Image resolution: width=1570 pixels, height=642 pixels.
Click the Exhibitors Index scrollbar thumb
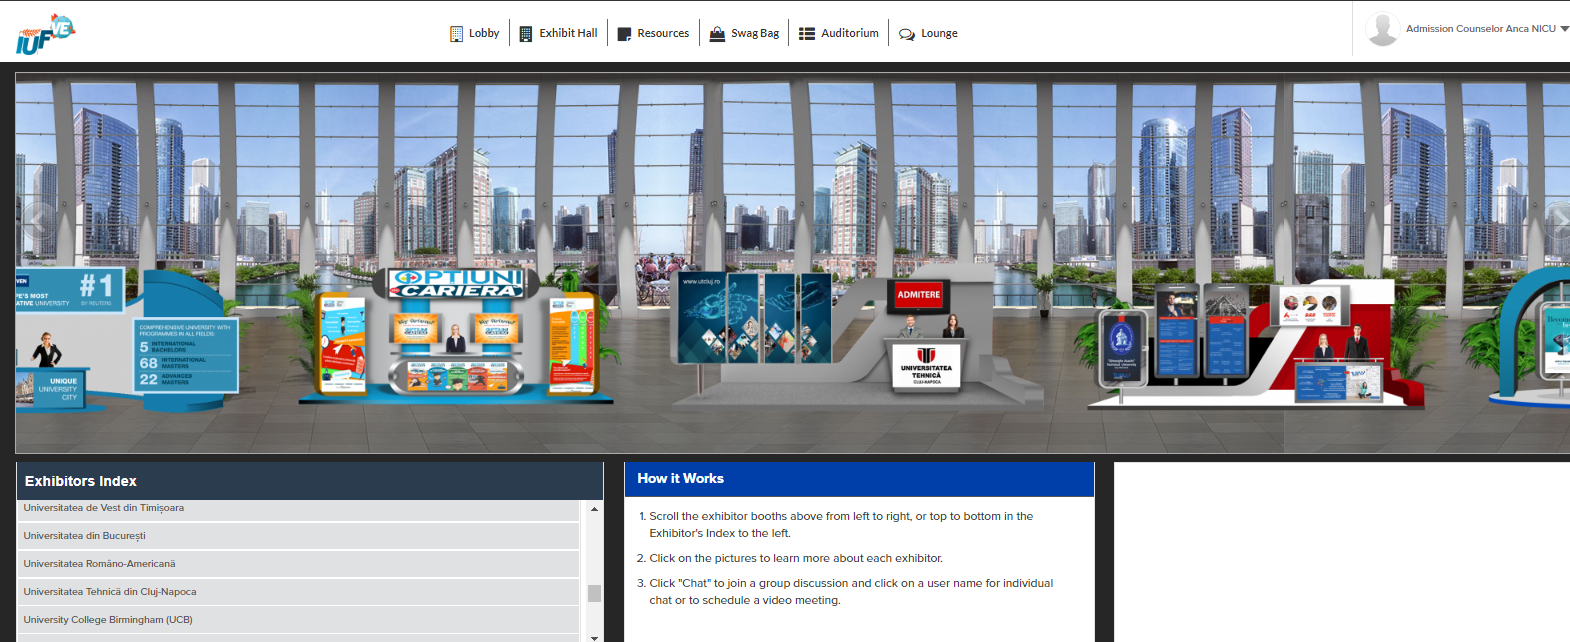point(594,593)
